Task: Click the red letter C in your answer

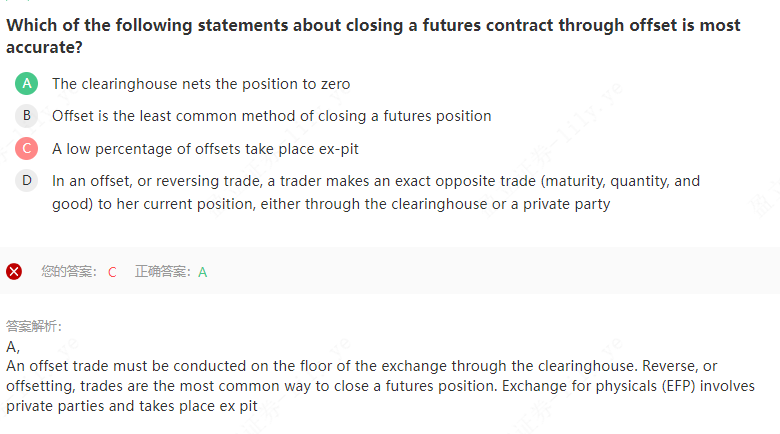Action: pos(112,271)
